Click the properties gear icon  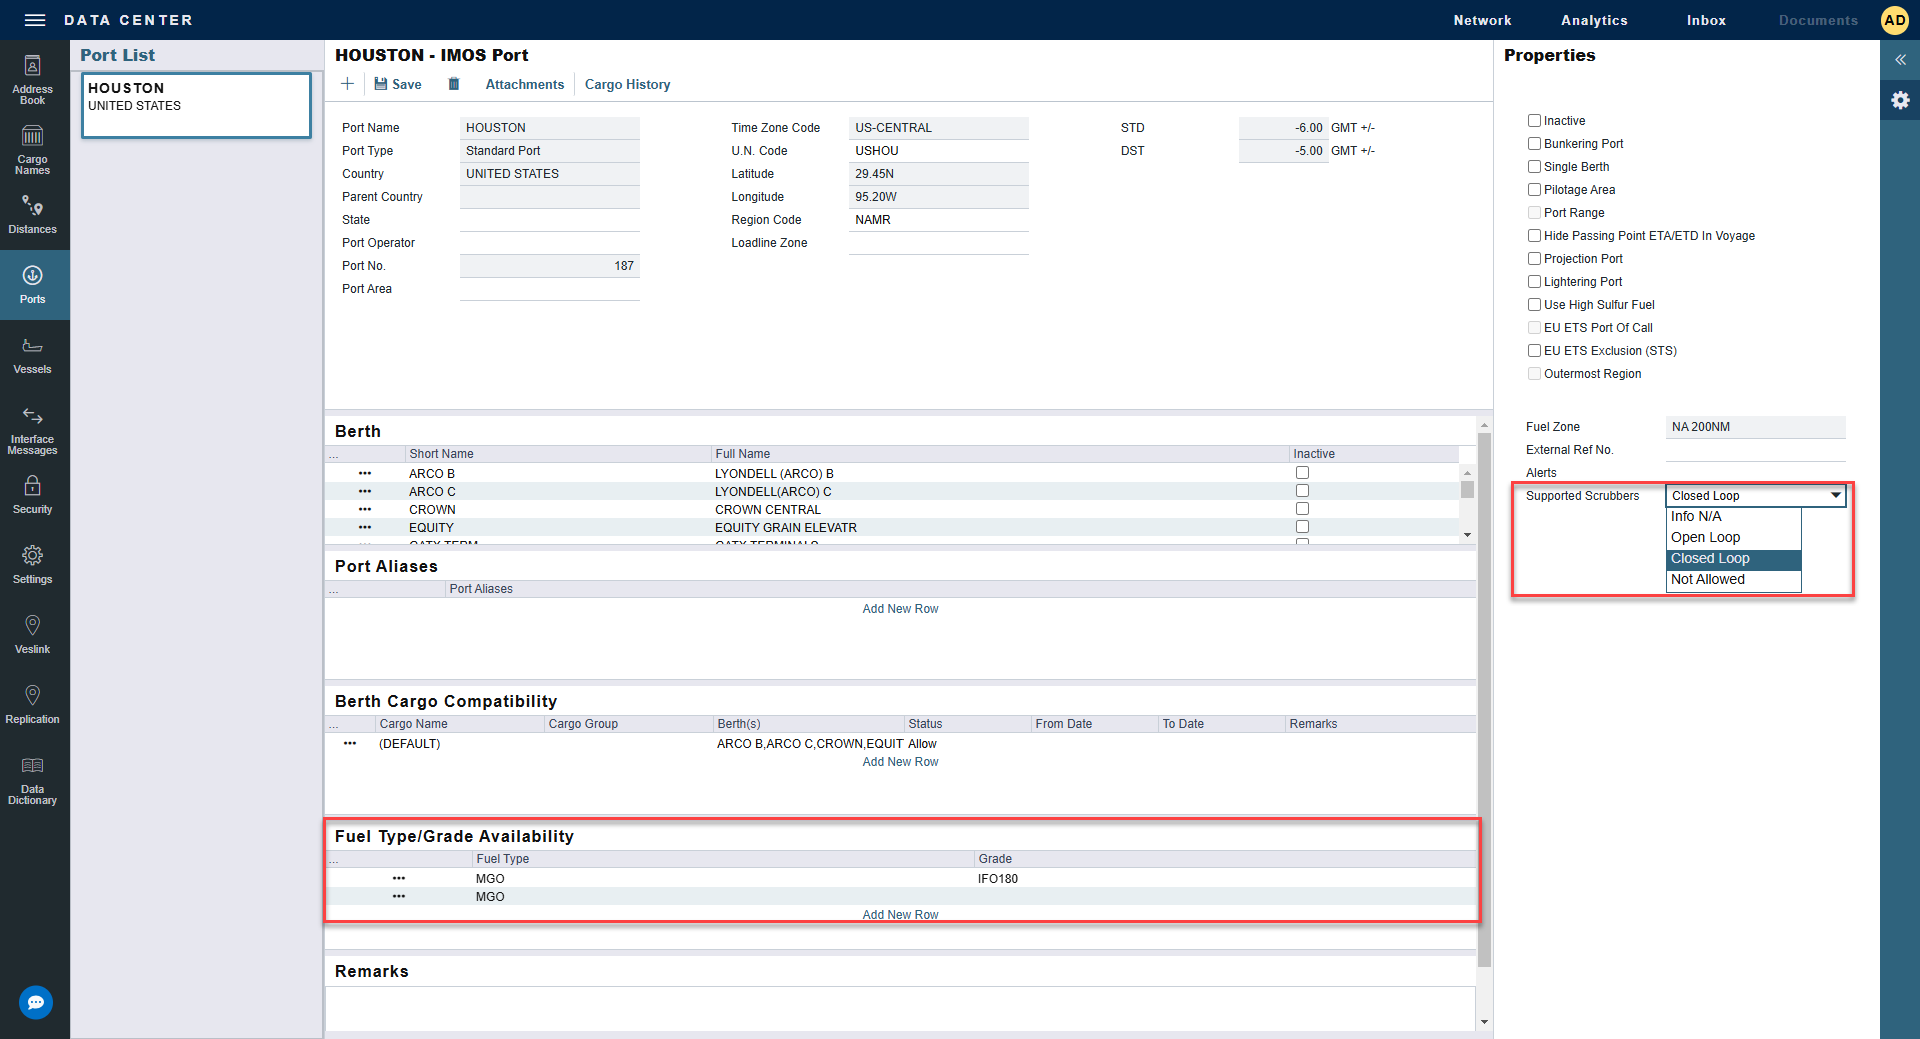(x=1900, y=100)
